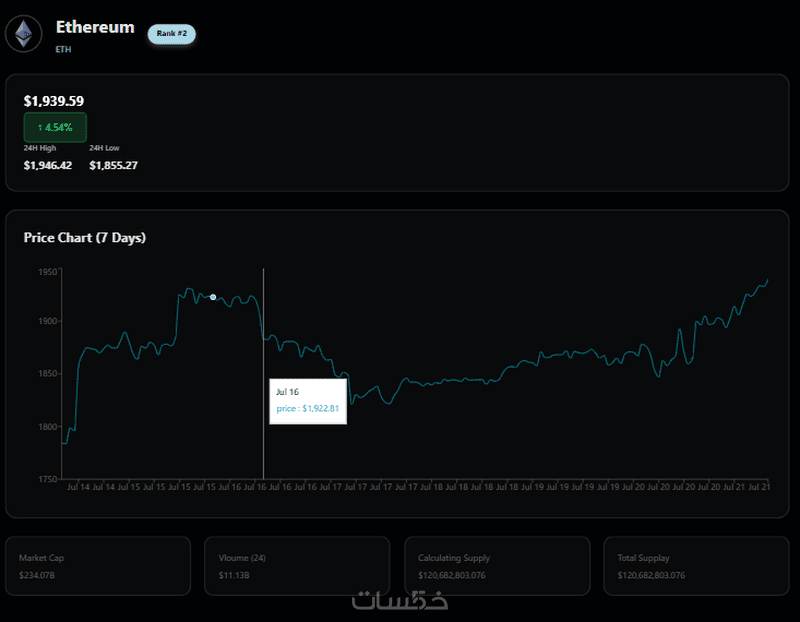This screenshot has width=800, height=622.
Task: Select the 24H high value $1,946.42
Action: (x=47, y=165)
